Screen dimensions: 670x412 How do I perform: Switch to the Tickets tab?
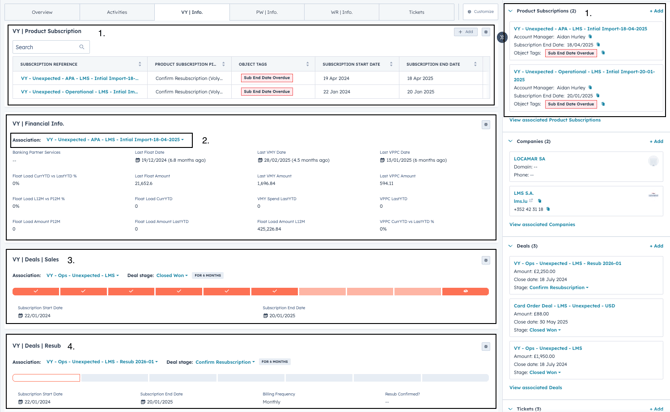coord(416,12)
